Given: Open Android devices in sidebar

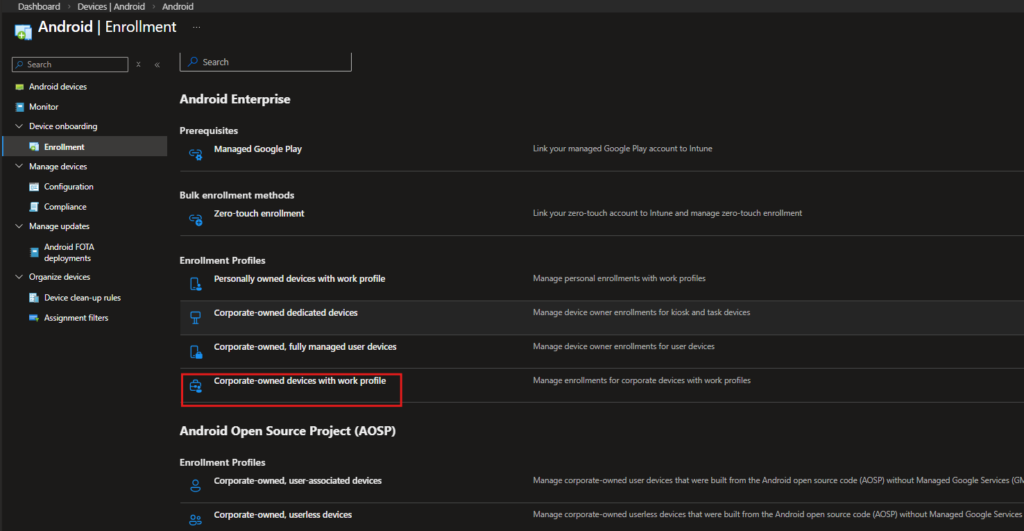Looking at the screenshot, I should pos(57,87).
